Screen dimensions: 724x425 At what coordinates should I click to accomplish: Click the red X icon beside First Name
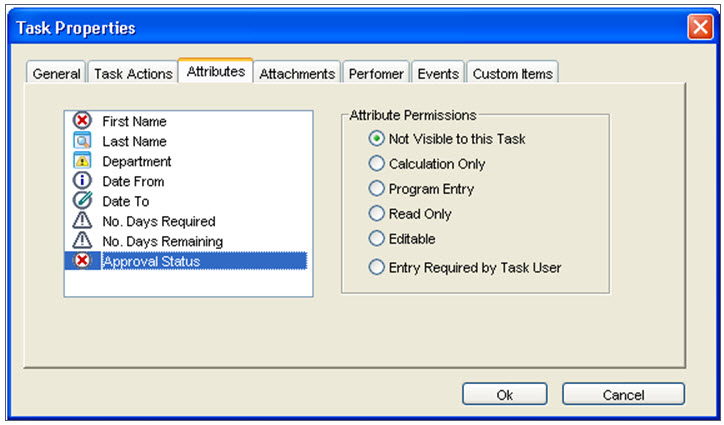82,121
